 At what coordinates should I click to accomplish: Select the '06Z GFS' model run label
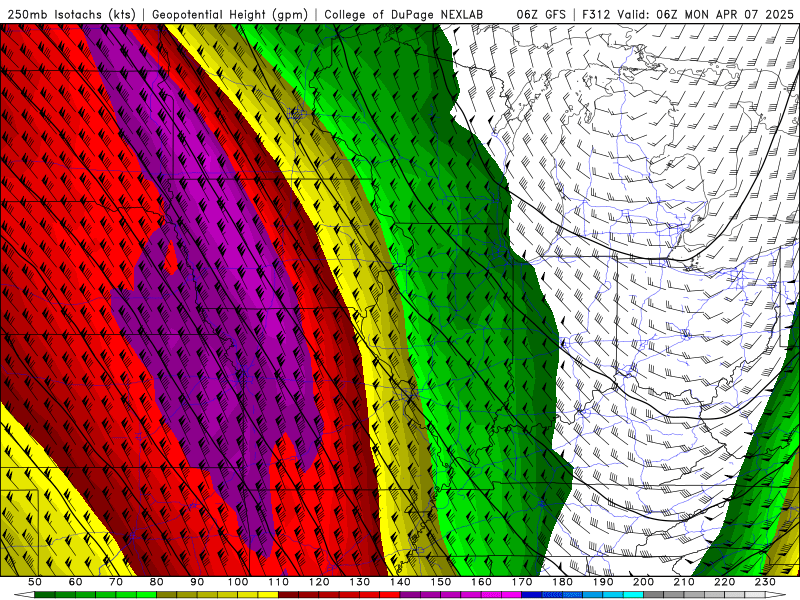pos(541,14)
